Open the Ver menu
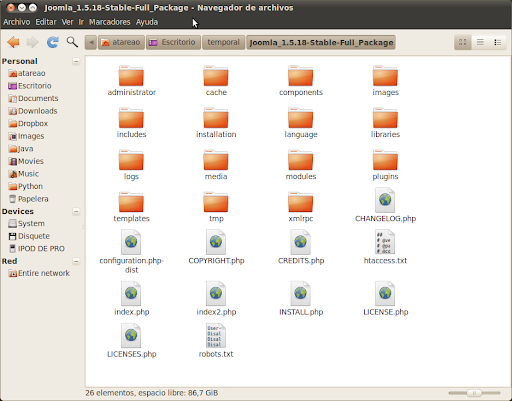512x401 pixels. pos(67,22)
